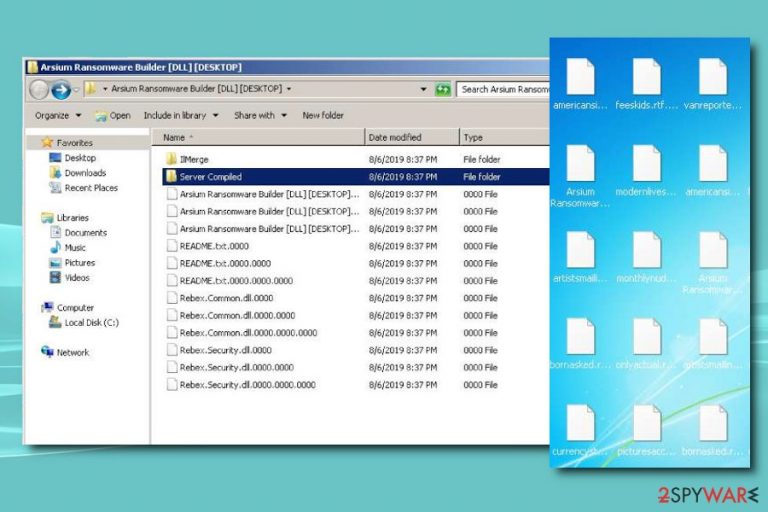
Task: Click the New folder button
Action: pyautogui.click(x=323, y=116)
